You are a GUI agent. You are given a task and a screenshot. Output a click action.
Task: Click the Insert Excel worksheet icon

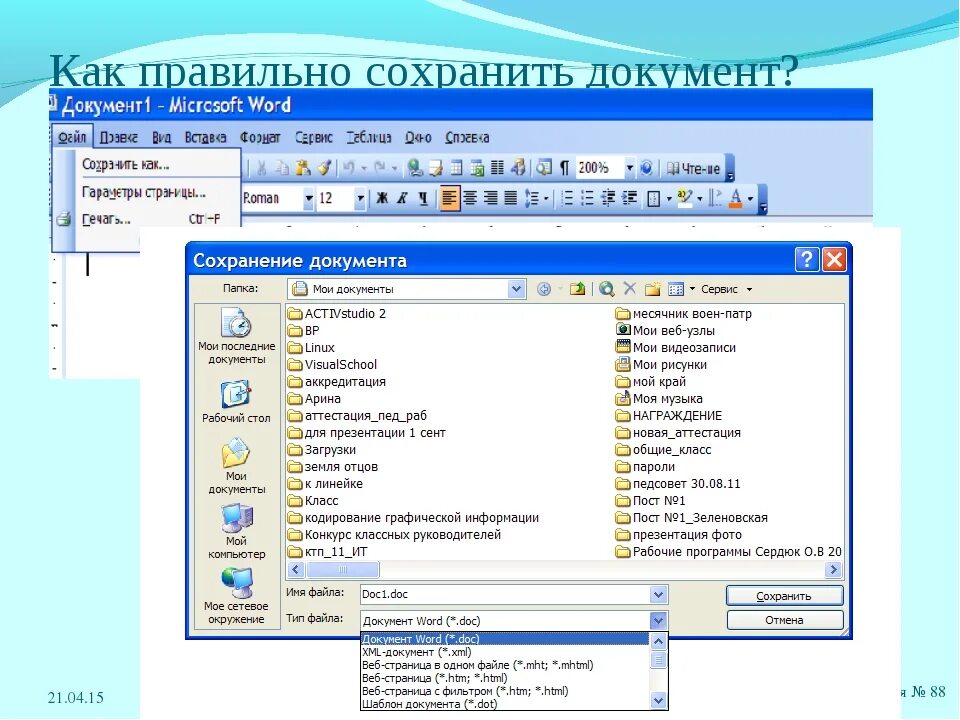(477, 168)
